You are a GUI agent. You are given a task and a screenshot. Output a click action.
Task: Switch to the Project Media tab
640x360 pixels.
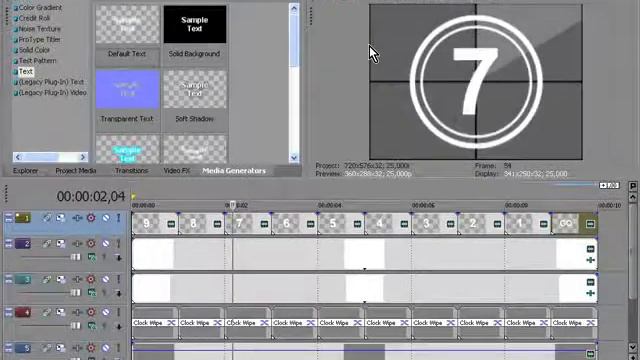tap(76, 171)
